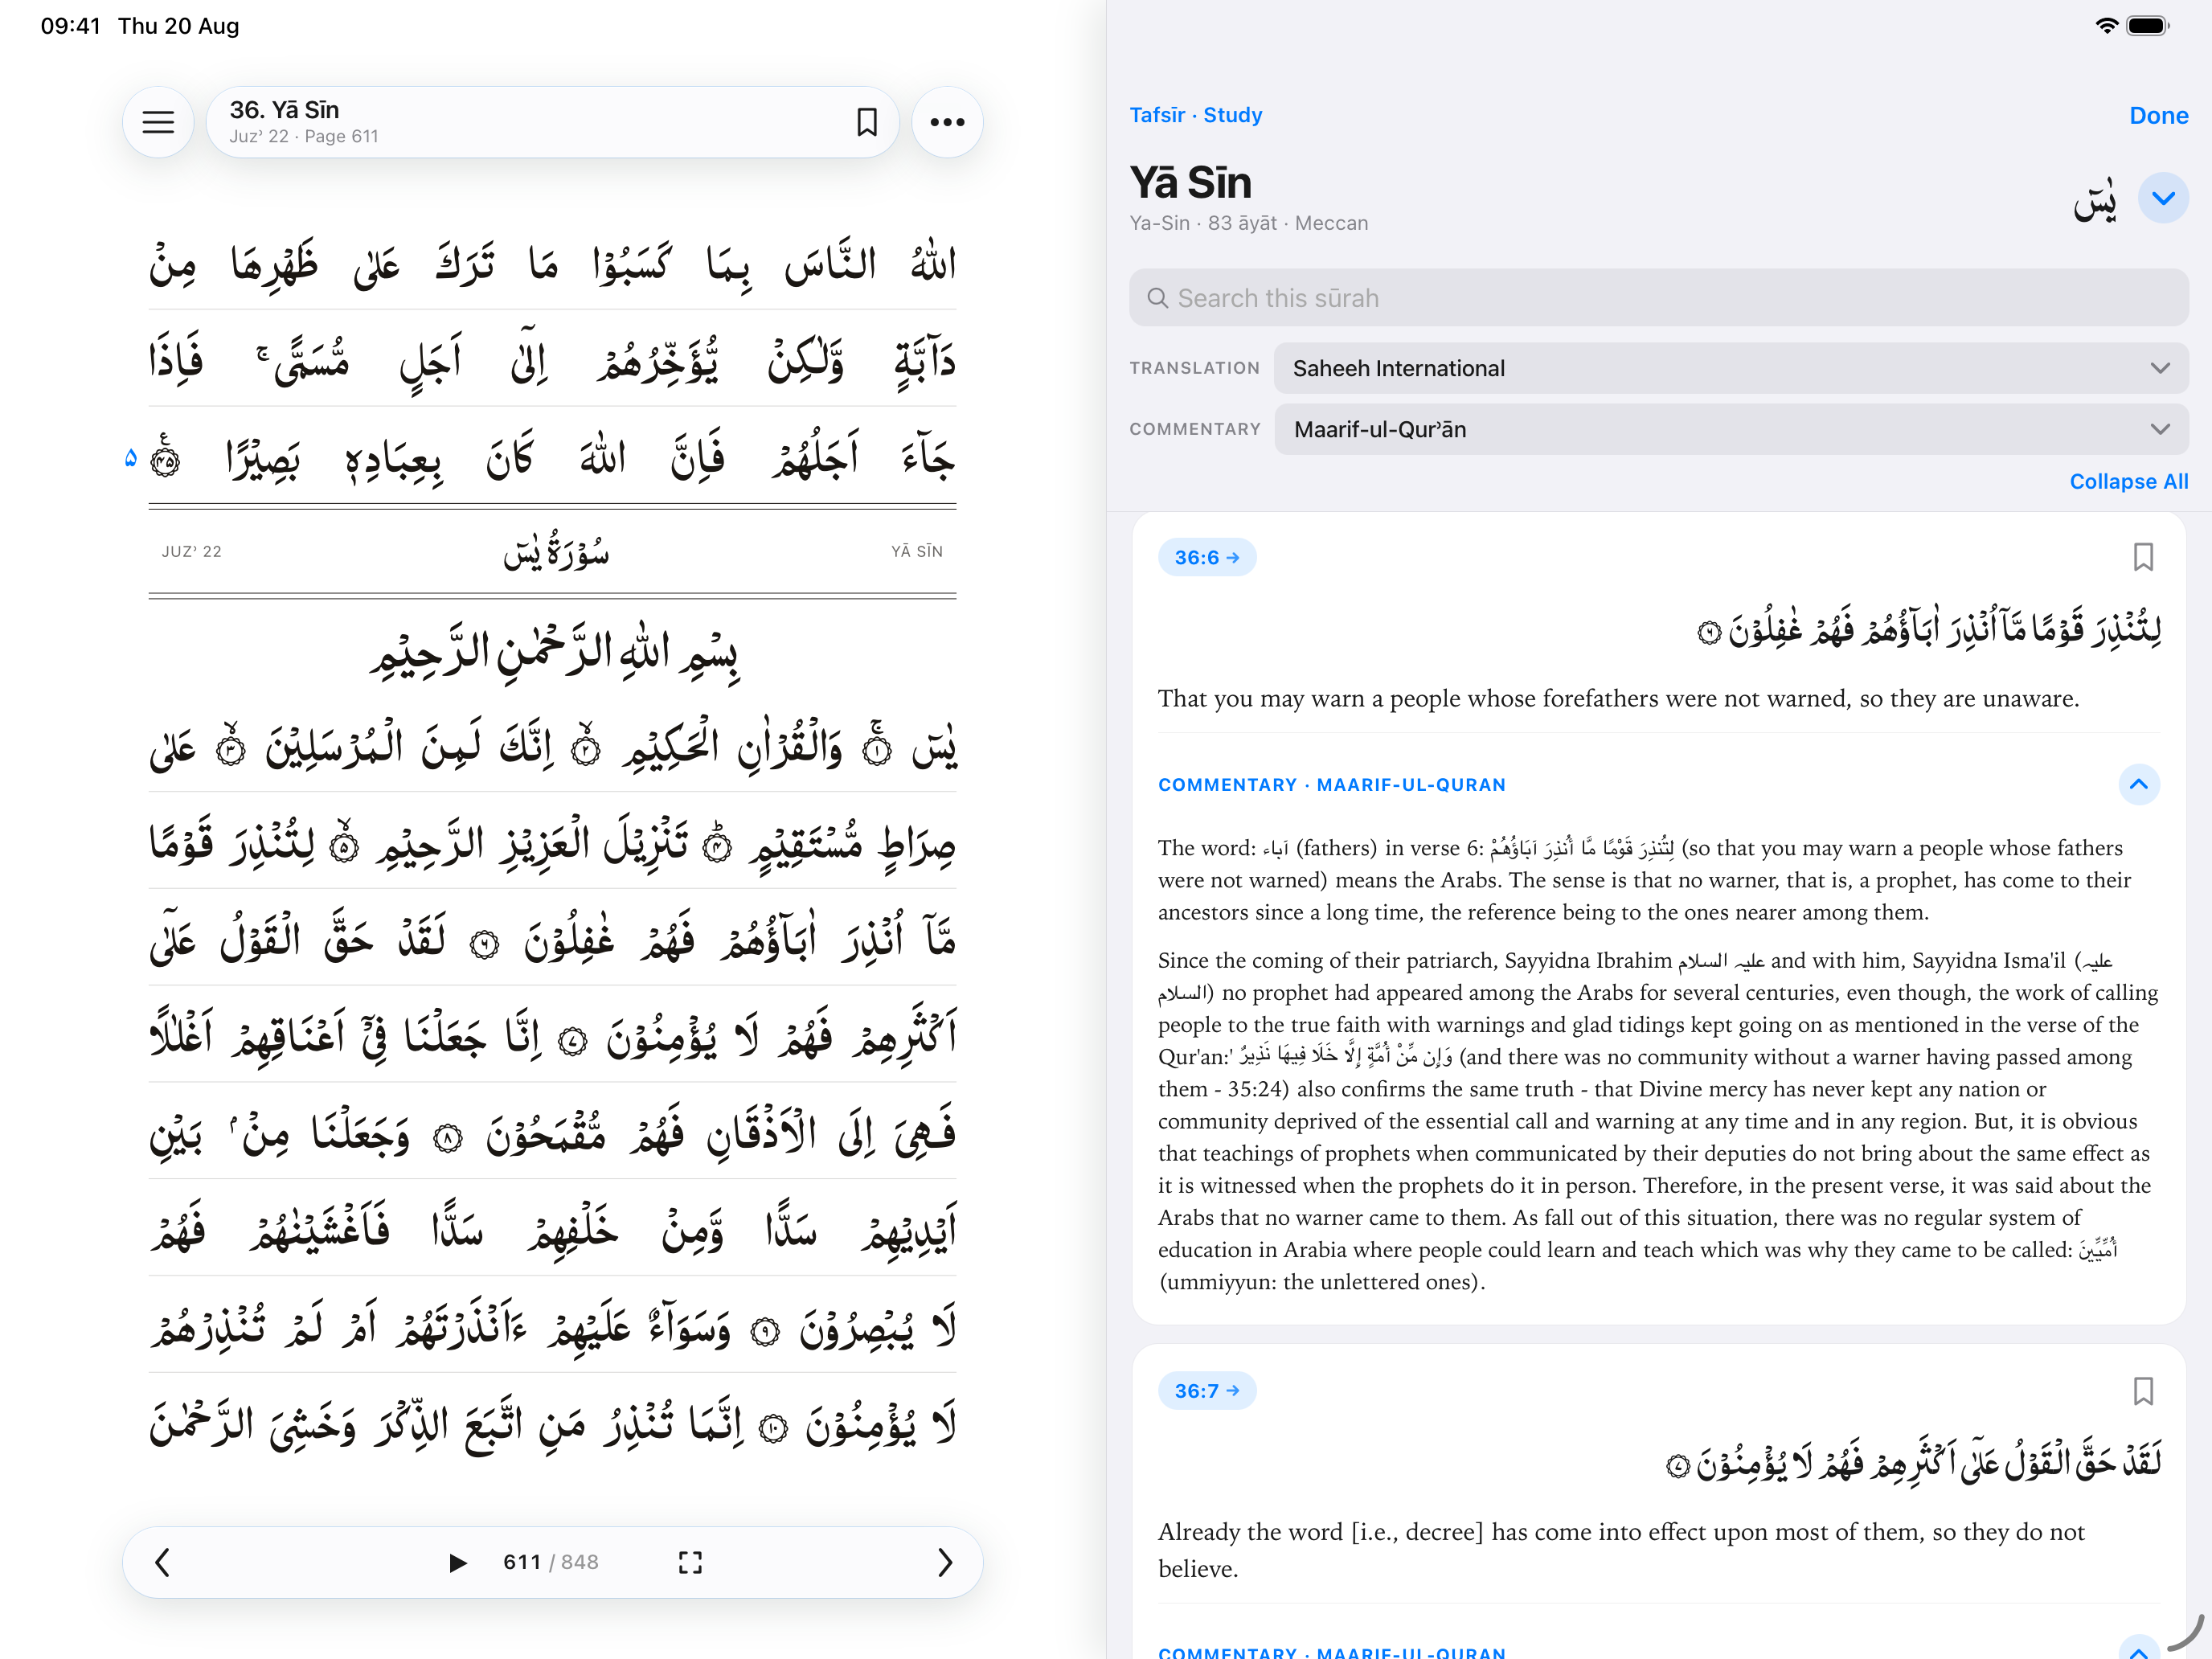Image resolution: width=2212 pixels, height=1659 pixels.
Task: Tap the Ya-Sin · 83 āyāt · Meccan subtitle
Action: coord(1249,223)
